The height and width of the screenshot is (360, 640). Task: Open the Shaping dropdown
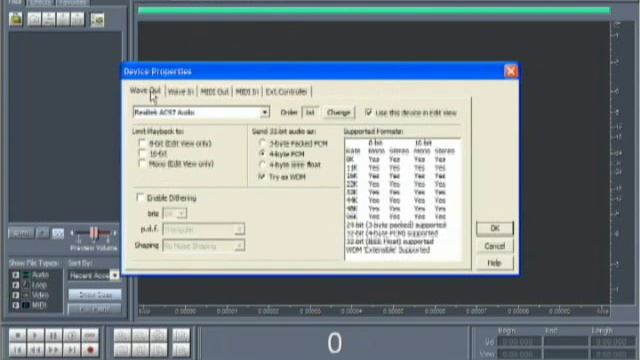(240, 246)
